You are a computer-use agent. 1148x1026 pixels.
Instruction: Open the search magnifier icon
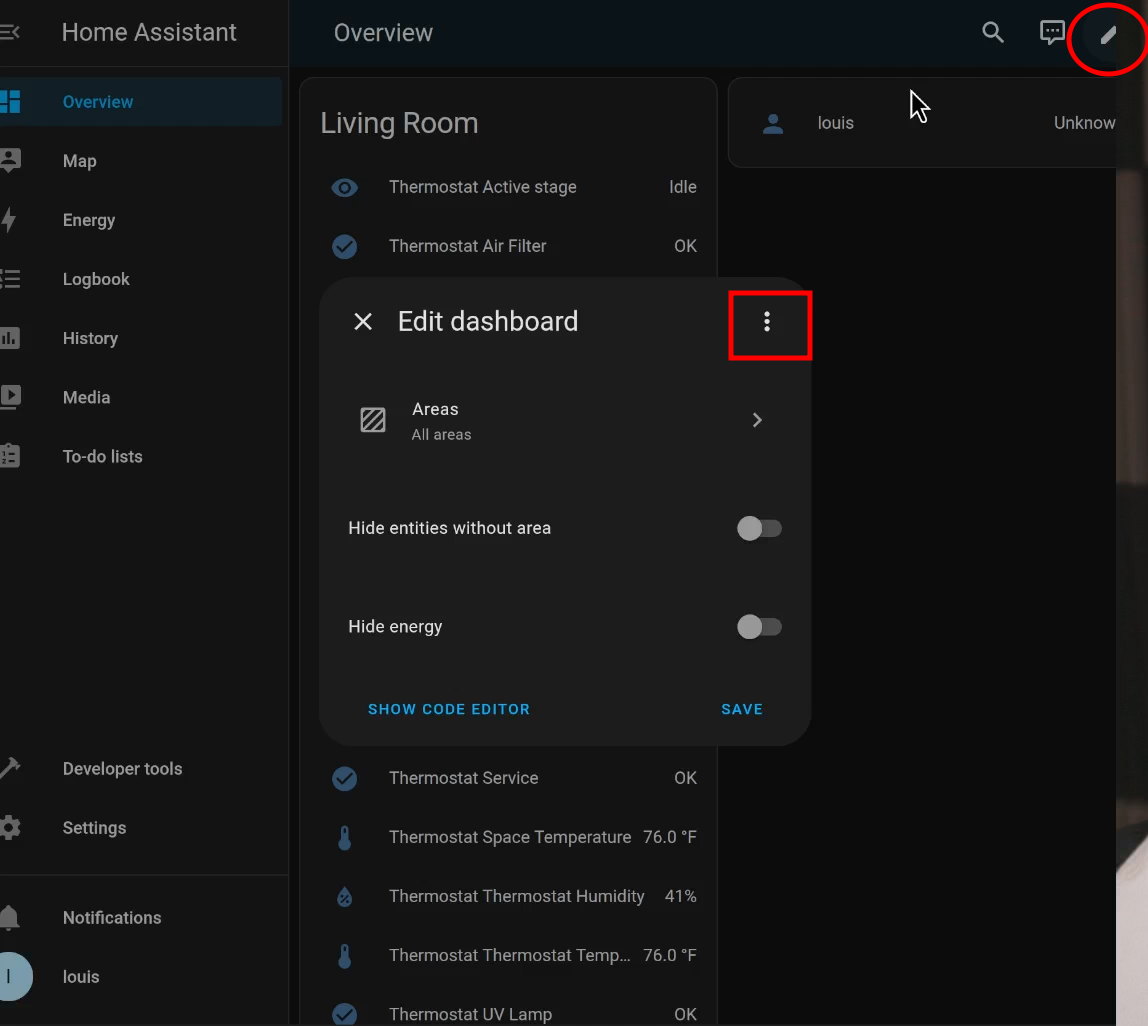(x=993, y=32)
